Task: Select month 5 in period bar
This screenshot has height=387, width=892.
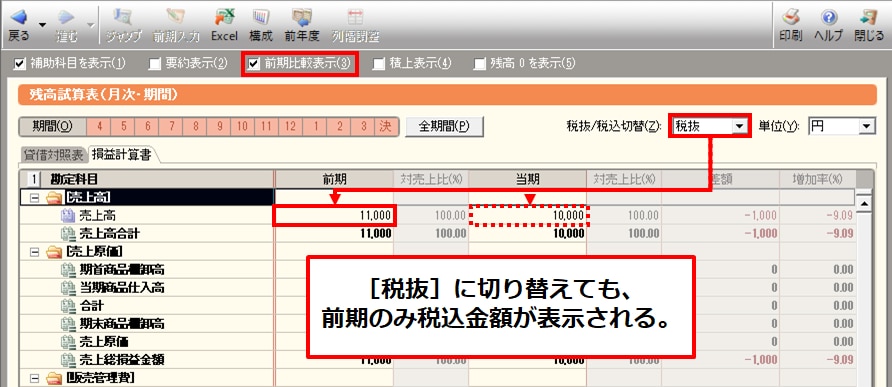Action: tap(123, 126)
